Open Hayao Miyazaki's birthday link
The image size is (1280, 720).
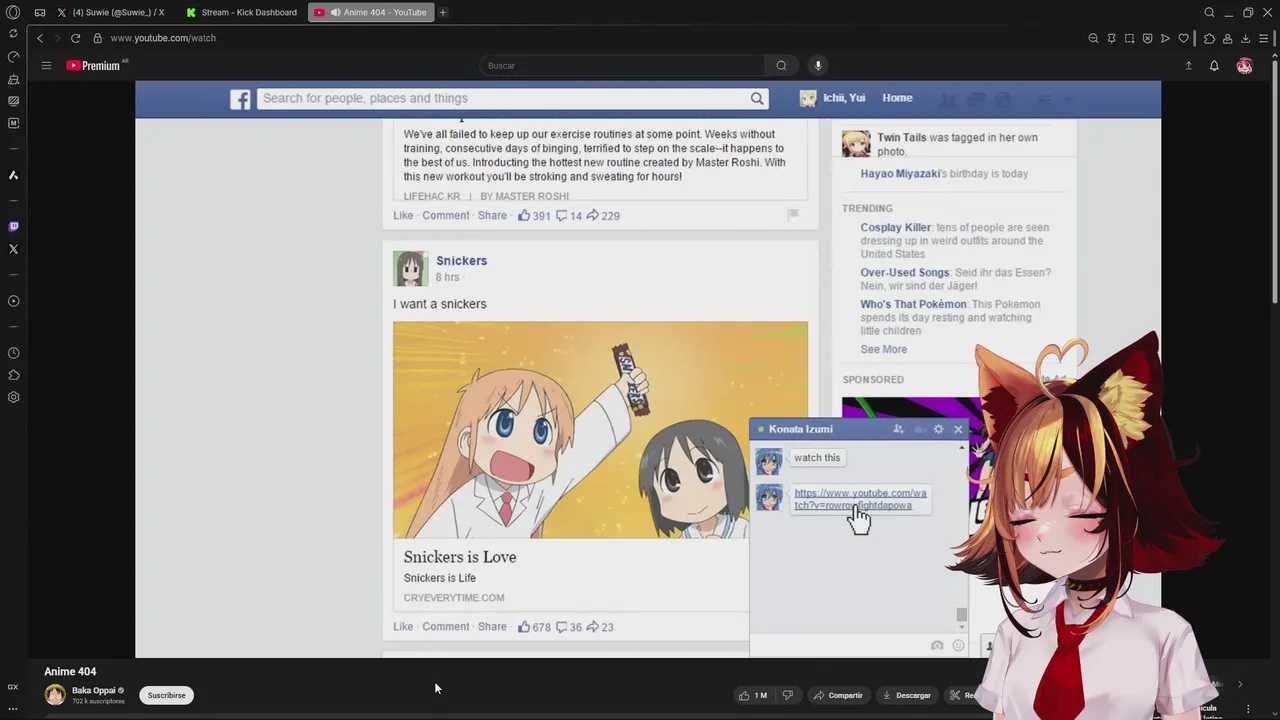click(x=901, y=174)
